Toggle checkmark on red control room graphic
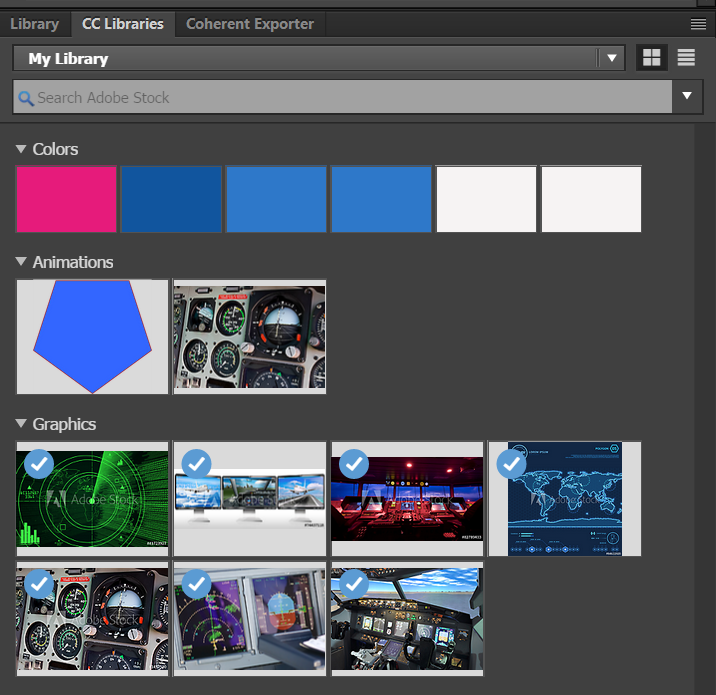The height and width of the screenshot is (695, 716). tap(354, 464)
